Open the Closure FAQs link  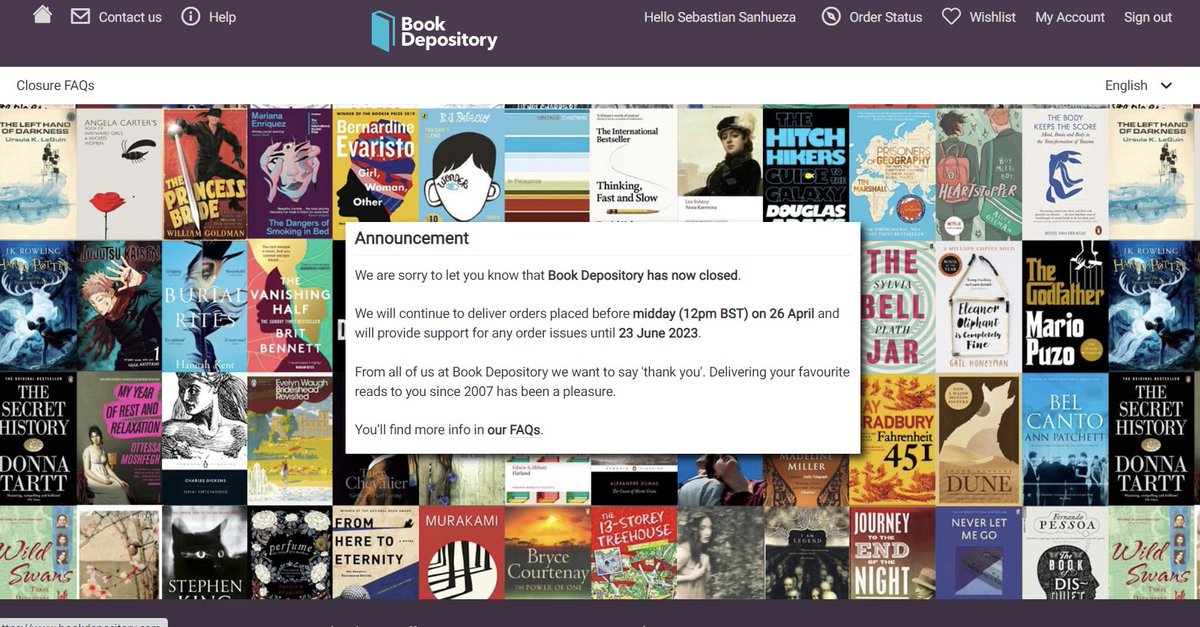click(x=55, y=85)
